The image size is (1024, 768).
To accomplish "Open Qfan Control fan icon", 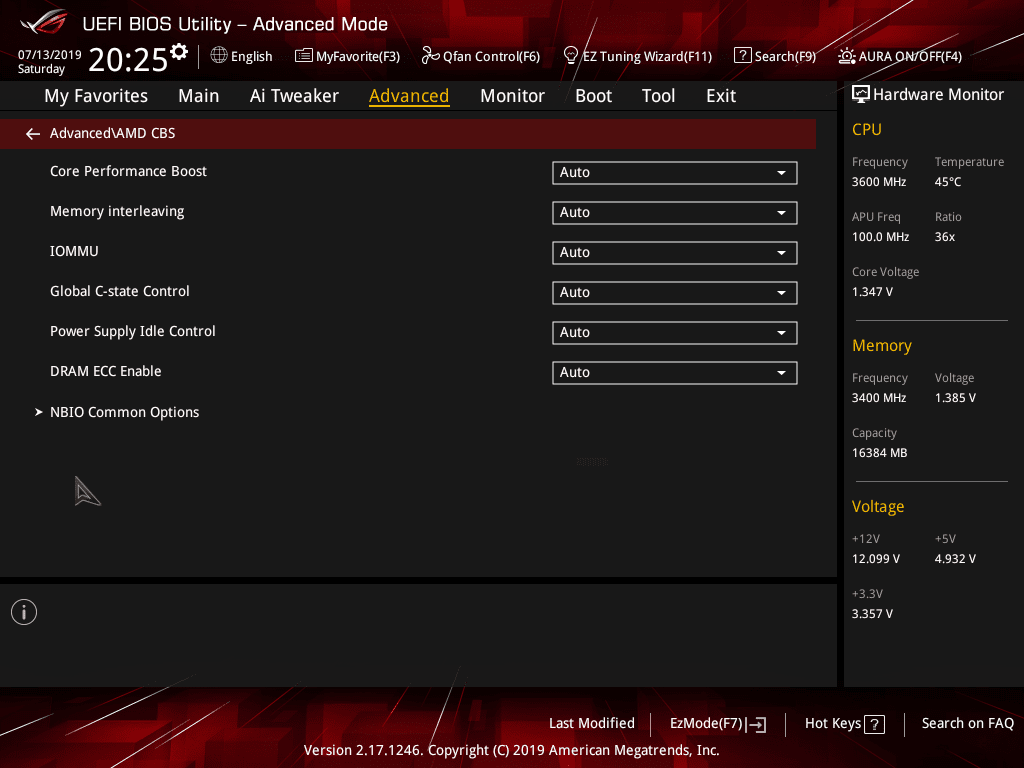I will 430,56.
